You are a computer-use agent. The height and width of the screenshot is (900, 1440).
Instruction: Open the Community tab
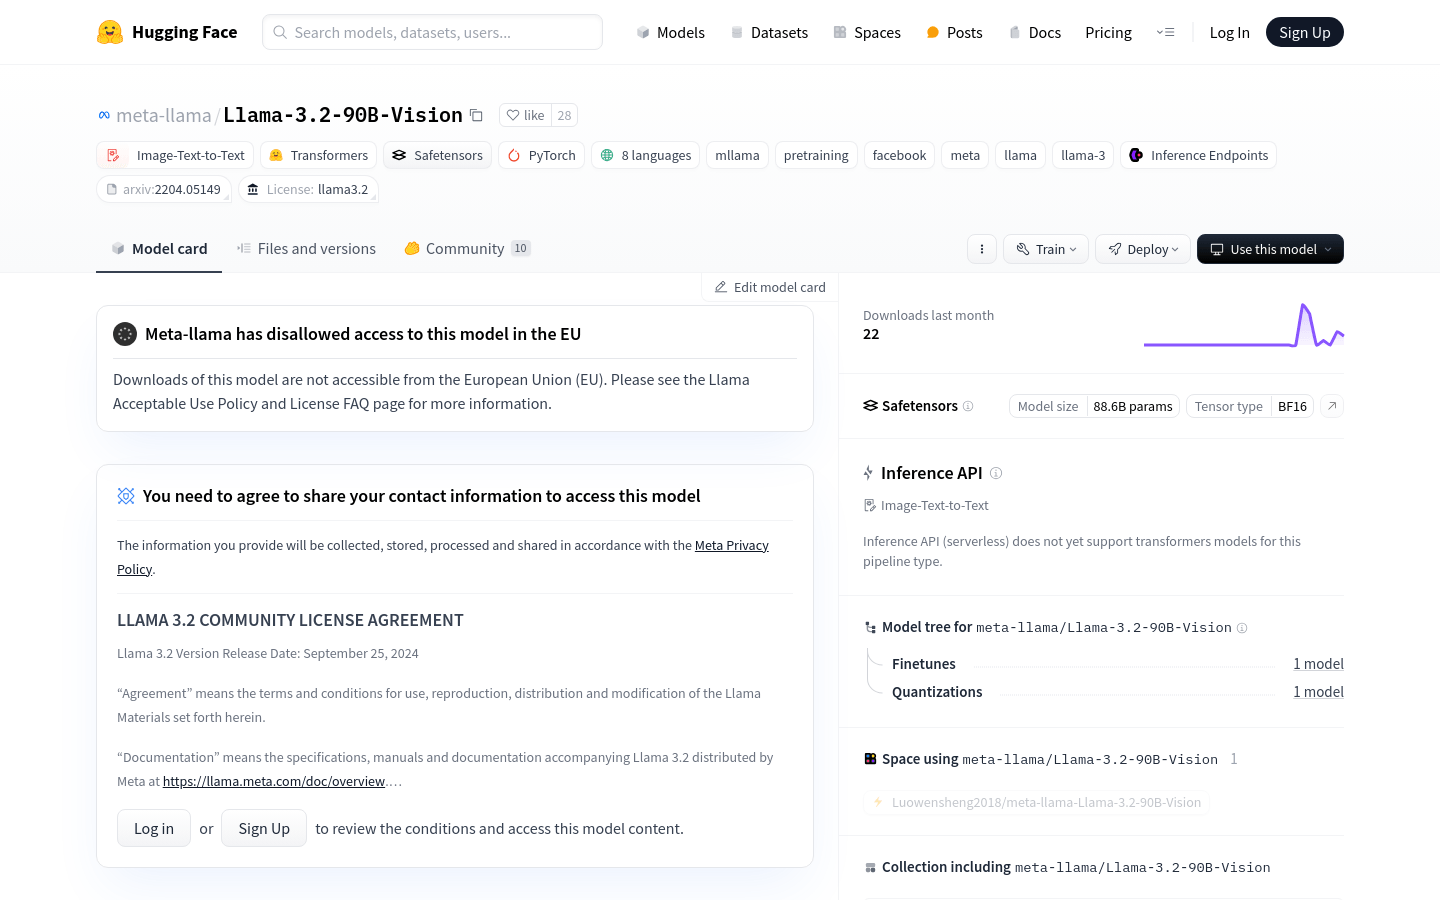[x=467, y=249]
